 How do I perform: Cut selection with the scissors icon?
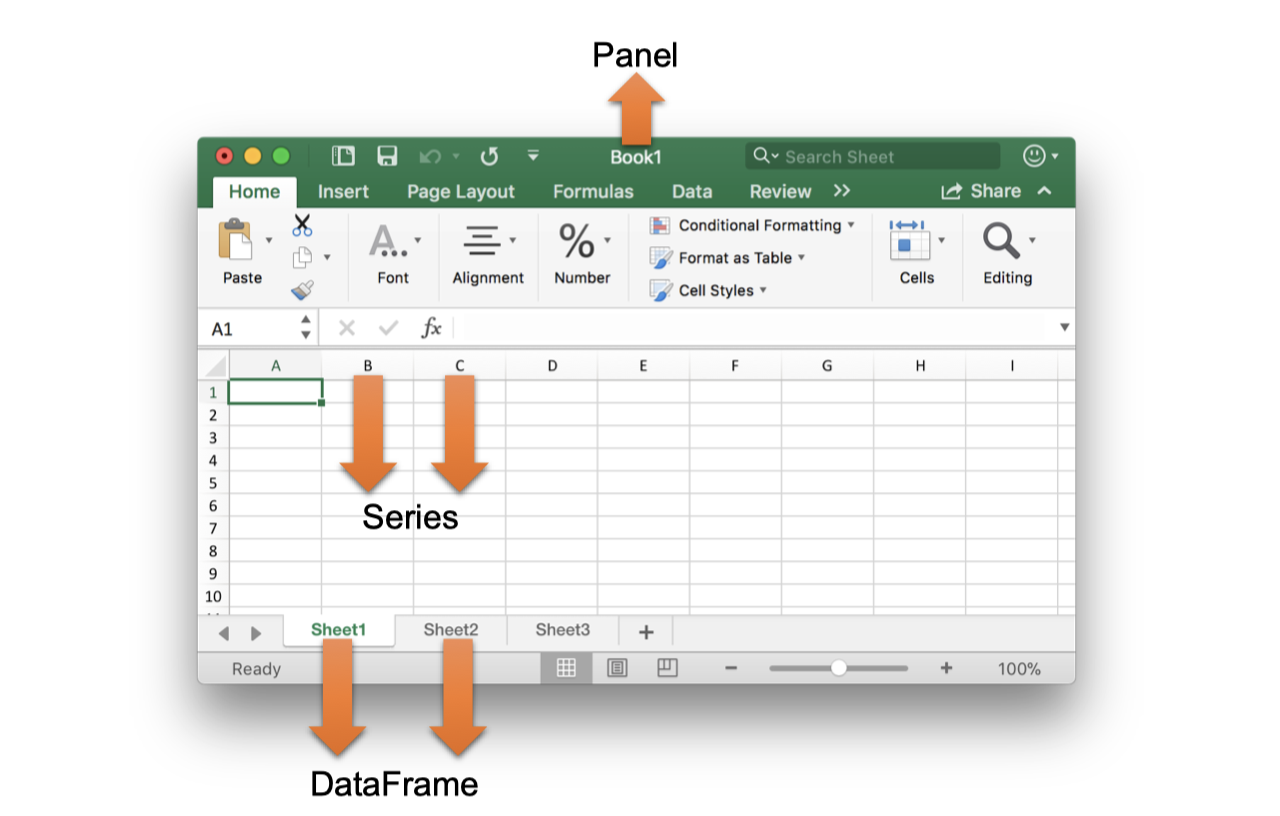[x=302, y=225]
